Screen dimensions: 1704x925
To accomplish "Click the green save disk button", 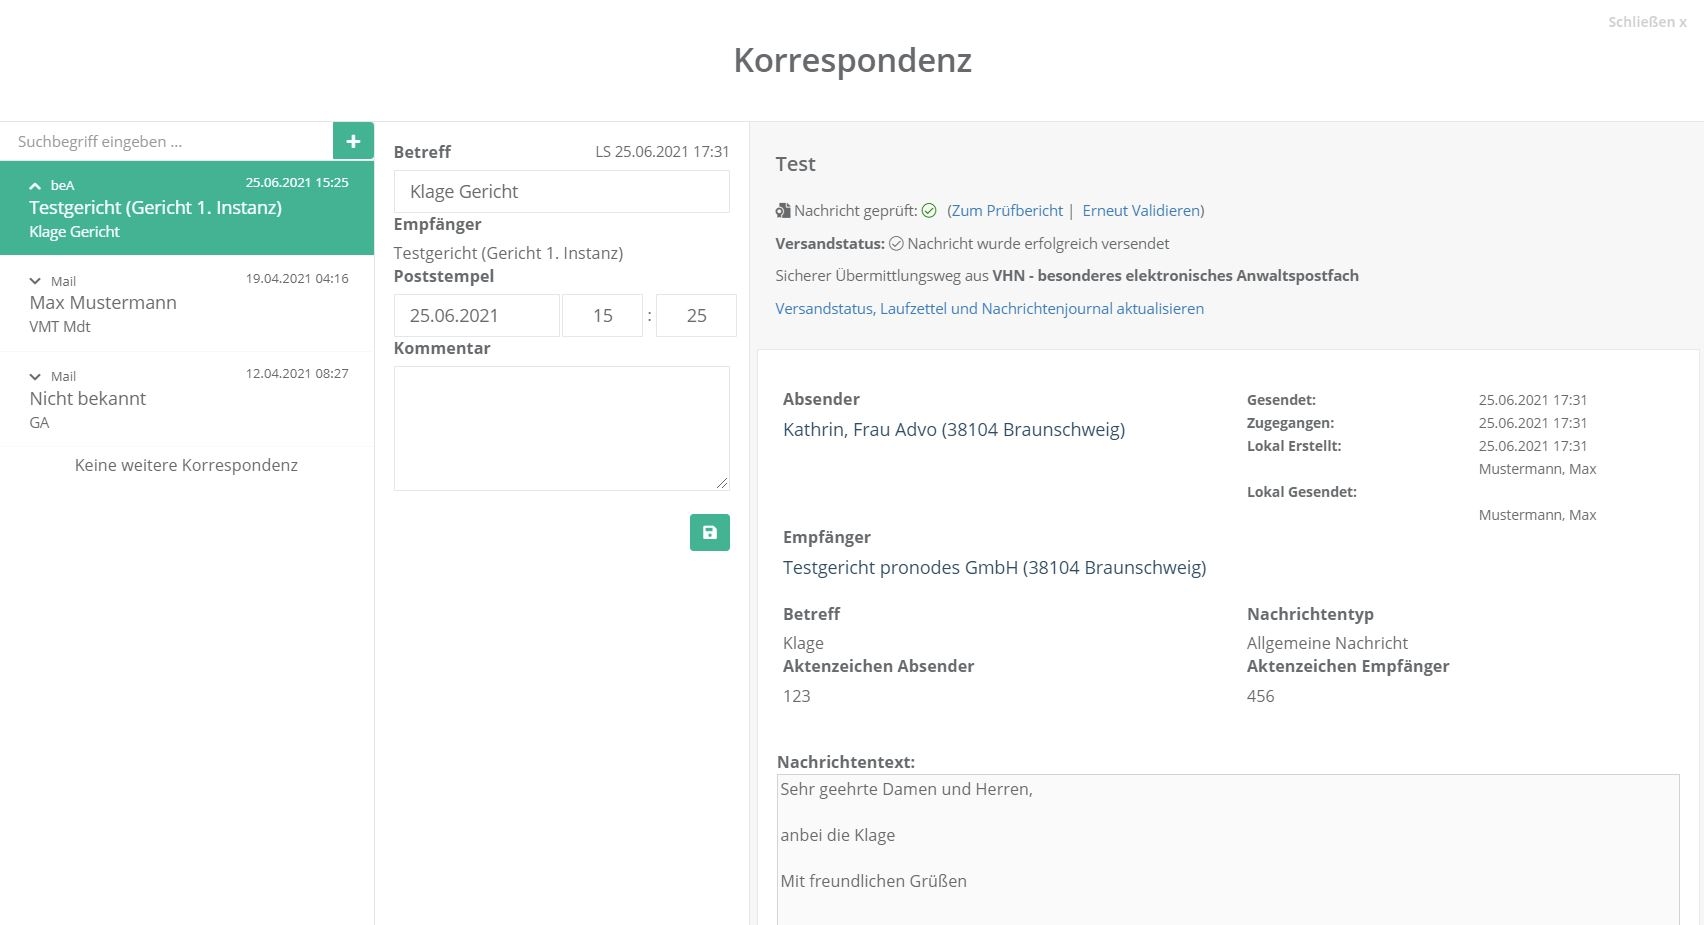I will (709, 533).
